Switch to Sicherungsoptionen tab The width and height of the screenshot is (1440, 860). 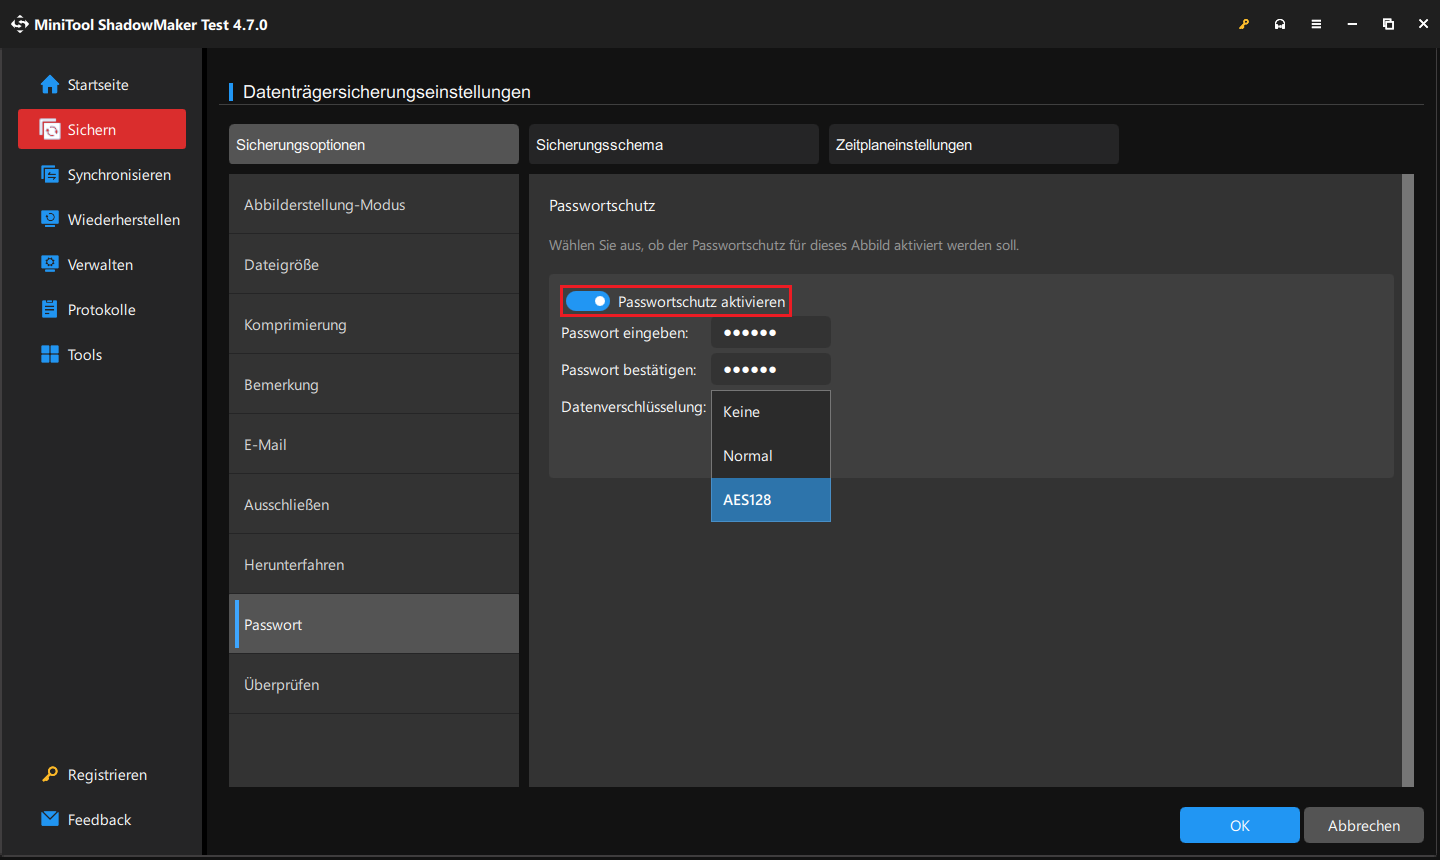[x=374, y=144]
